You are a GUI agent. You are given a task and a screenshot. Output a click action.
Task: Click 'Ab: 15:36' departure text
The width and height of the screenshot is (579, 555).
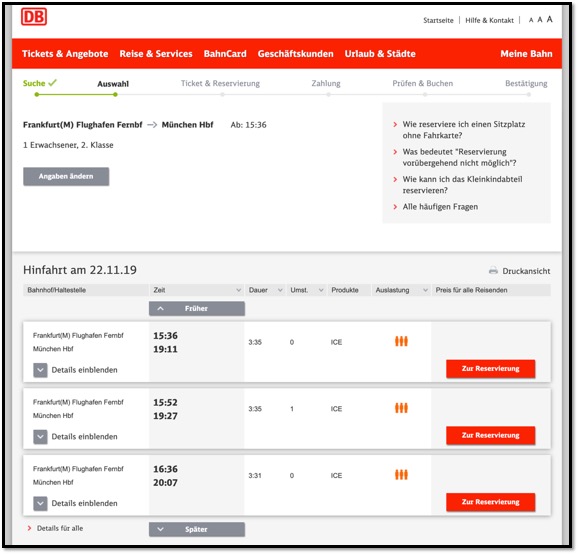(x=248, y=125)
